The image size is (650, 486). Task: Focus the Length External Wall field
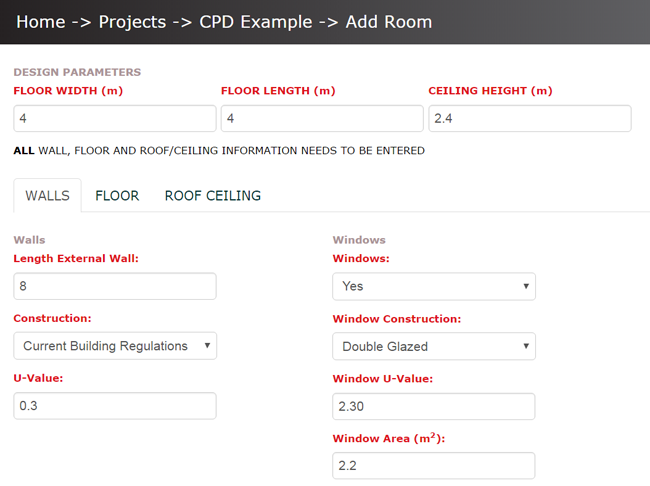pyautogui.click(x=115, y=286)
